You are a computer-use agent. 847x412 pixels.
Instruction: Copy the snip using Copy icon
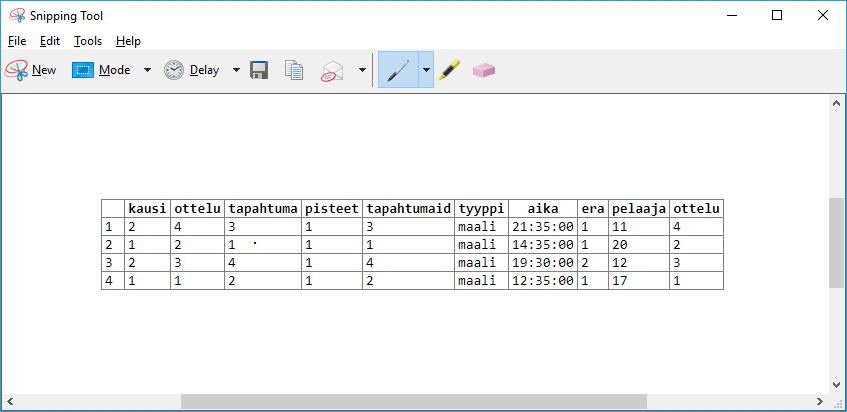coord(294,70)
